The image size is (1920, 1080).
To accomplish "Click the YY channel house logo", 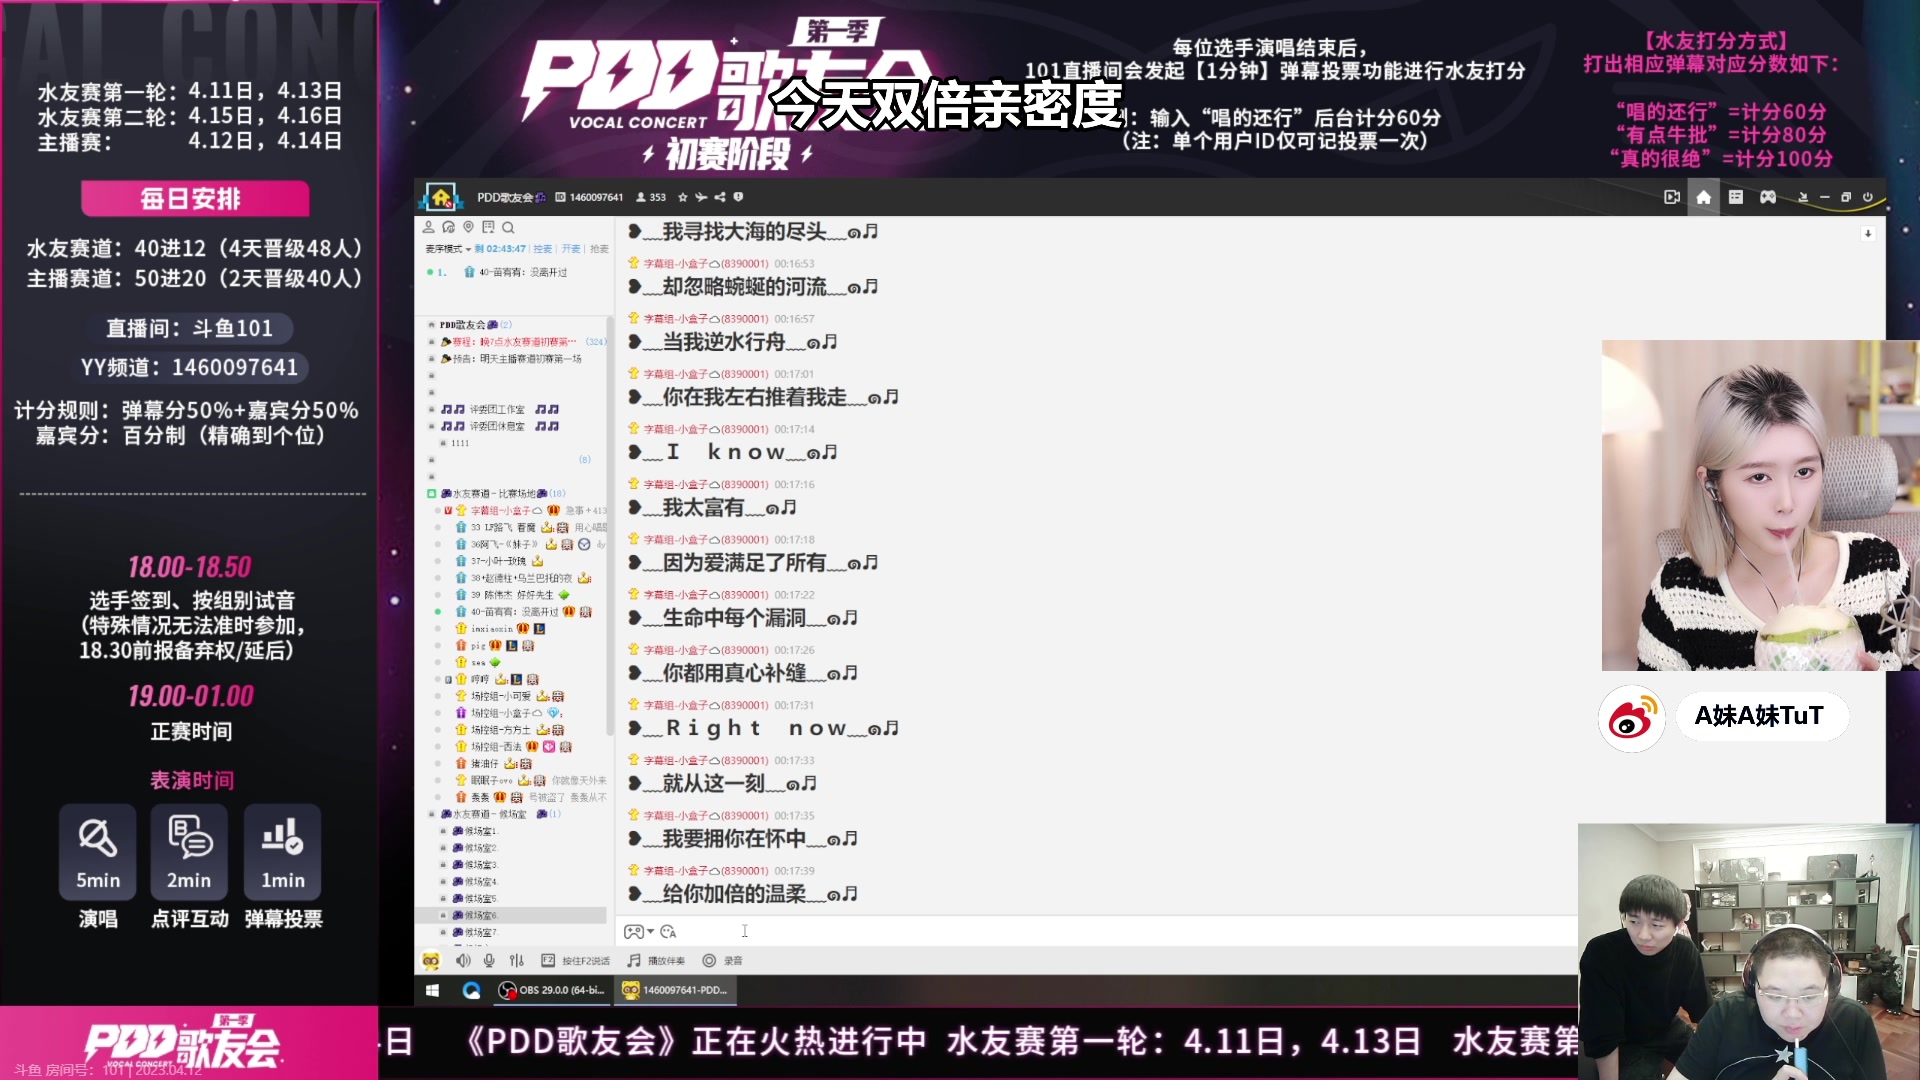I will pyautogui.click(x=441, y=197).
